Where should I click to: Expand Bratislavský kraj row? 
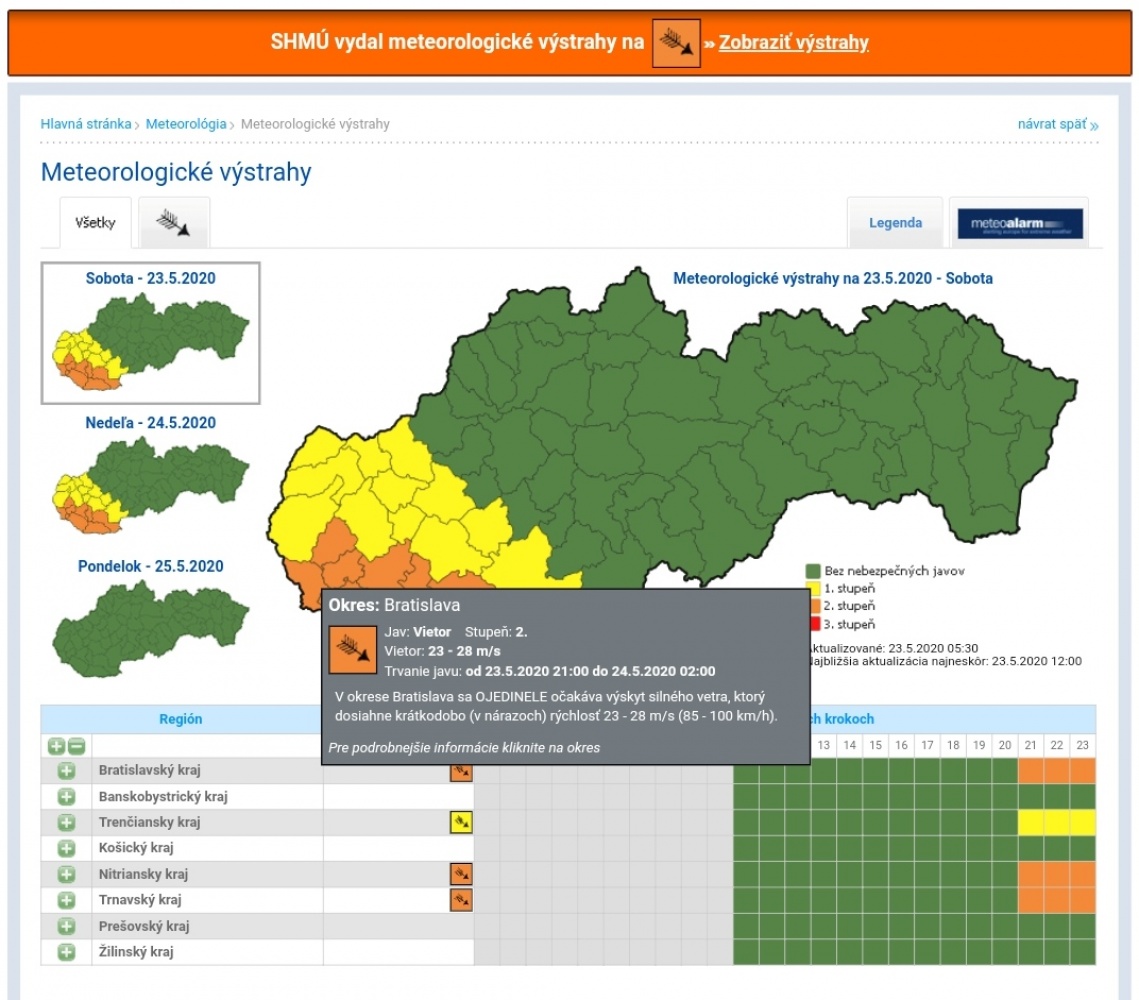point(67,771)
